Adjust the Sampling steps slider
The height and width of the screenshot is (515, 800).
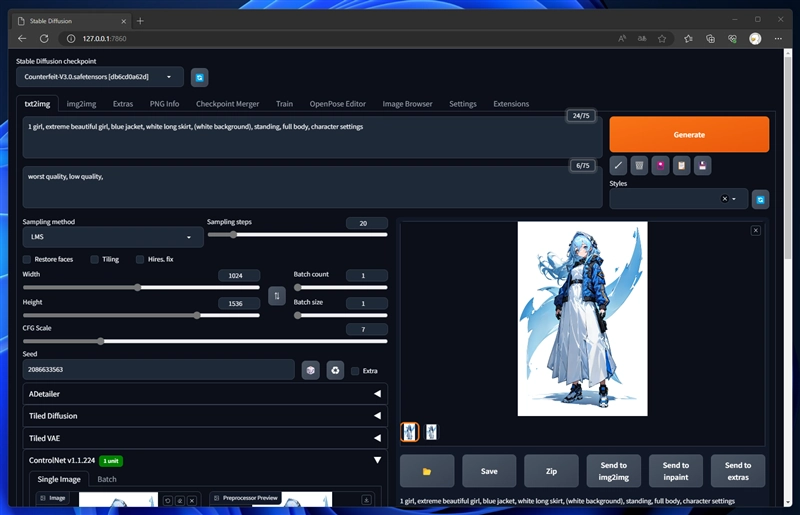[297, 235]
